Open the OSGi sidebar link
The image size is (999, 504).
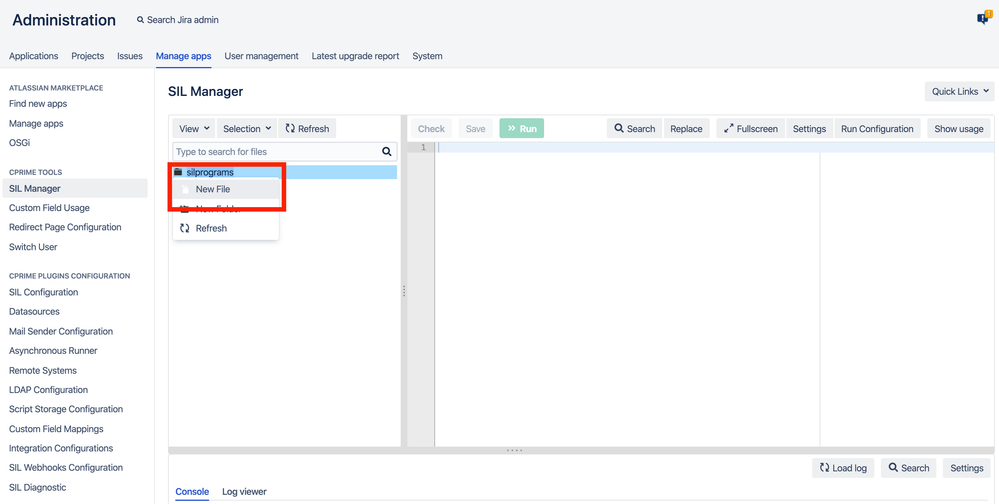pyautogui.click(x=19, y=143)
